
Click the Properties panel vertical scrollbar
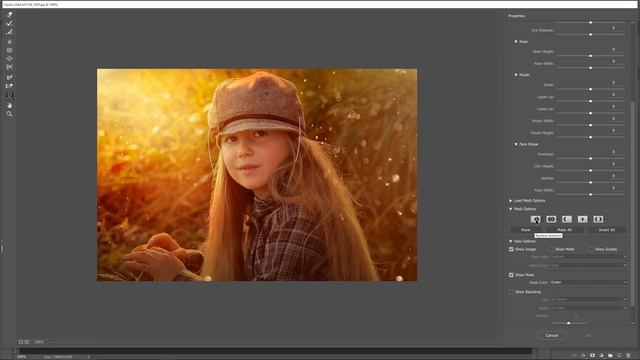(x=633, y=204)
